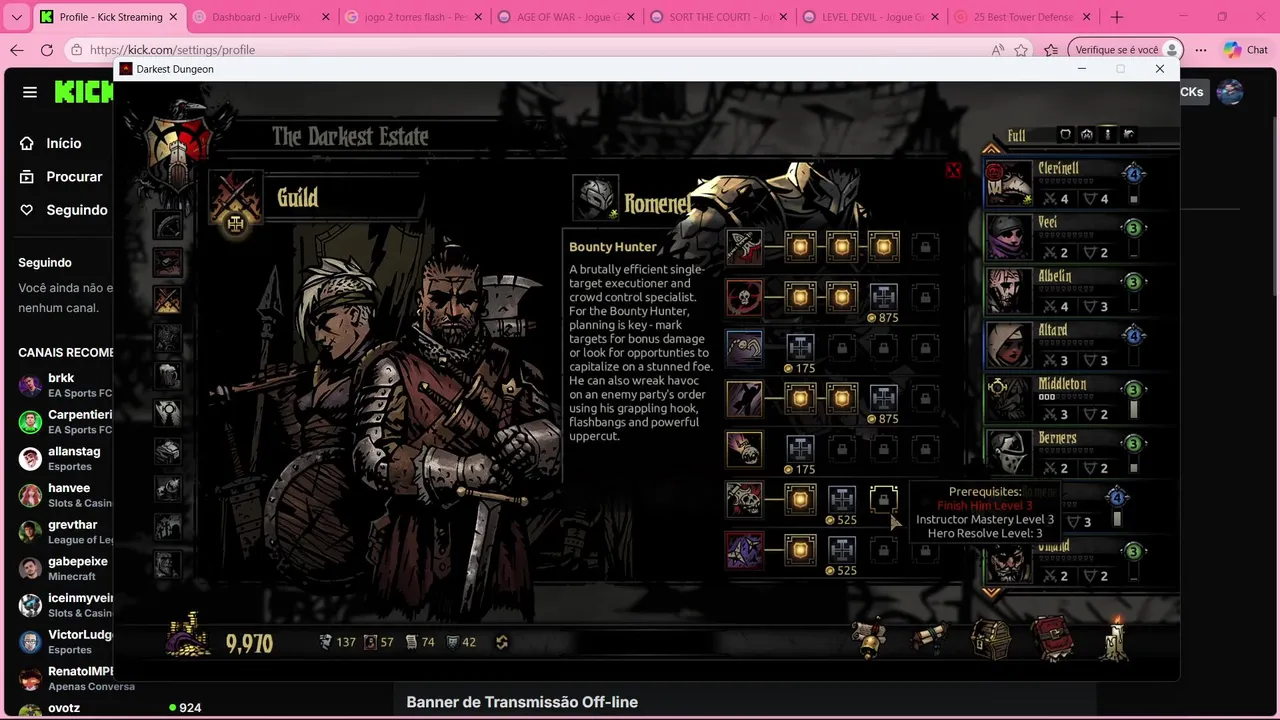Toggle the shield sort filter above the roster

click(1065, 134)
